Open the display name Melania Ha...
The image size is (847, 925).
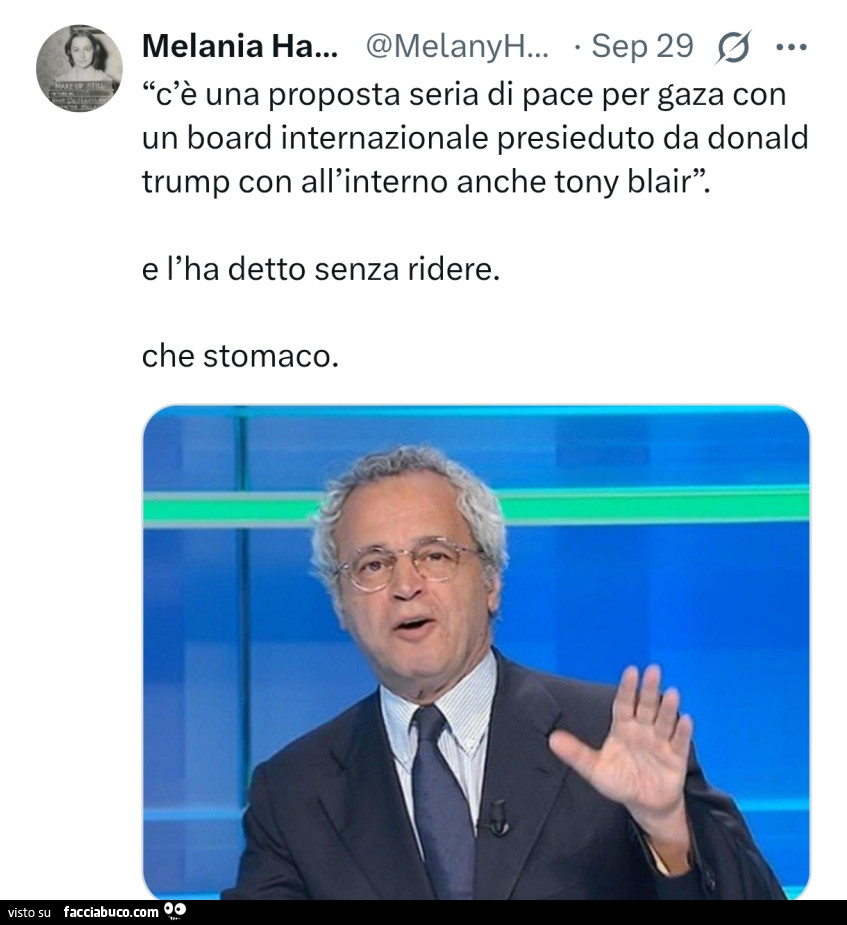(x=239, y=45)
